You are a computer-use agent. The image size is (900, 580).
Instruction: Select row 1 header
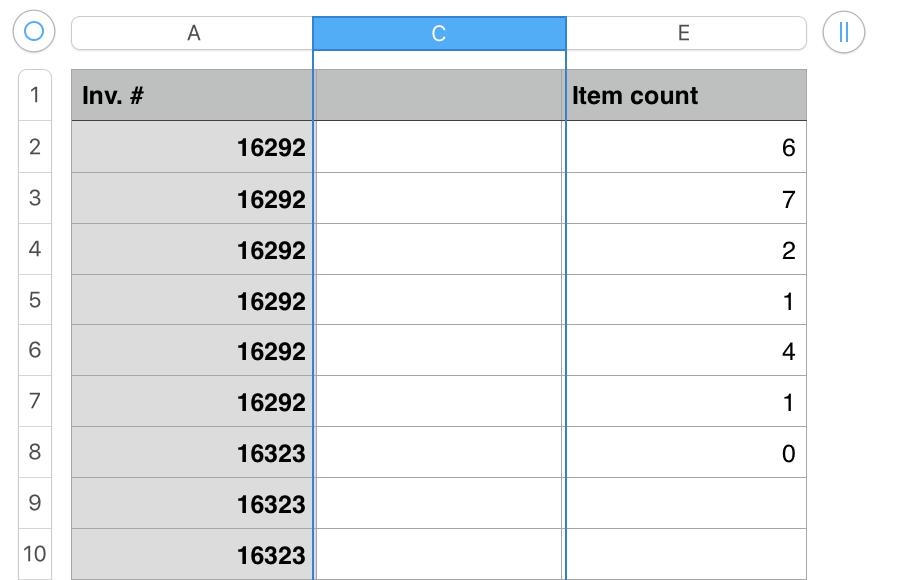[x=35, y=95]
